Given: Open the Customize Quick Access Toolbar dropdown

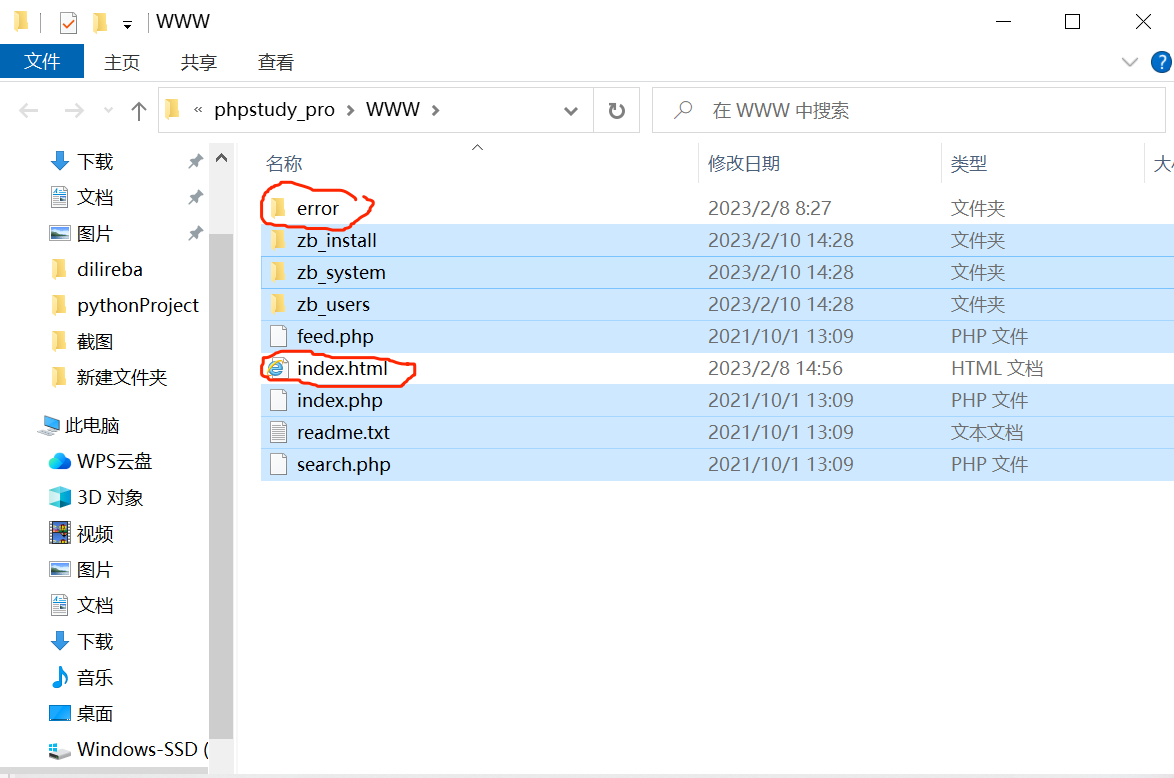Looking at the screenshot, I should (x=127, y=25).
